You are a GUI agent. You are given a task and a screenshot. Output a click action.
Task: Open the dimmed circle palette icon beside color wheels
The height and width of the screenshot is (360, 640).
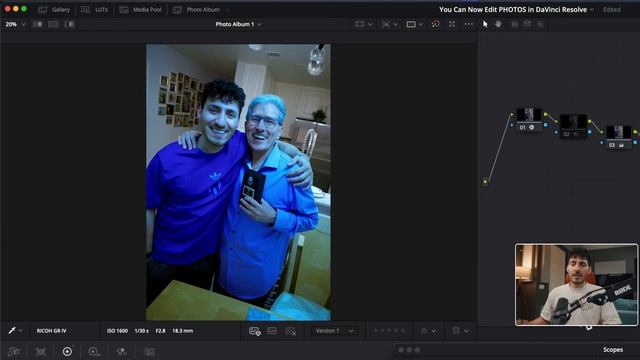click(94, 351)
